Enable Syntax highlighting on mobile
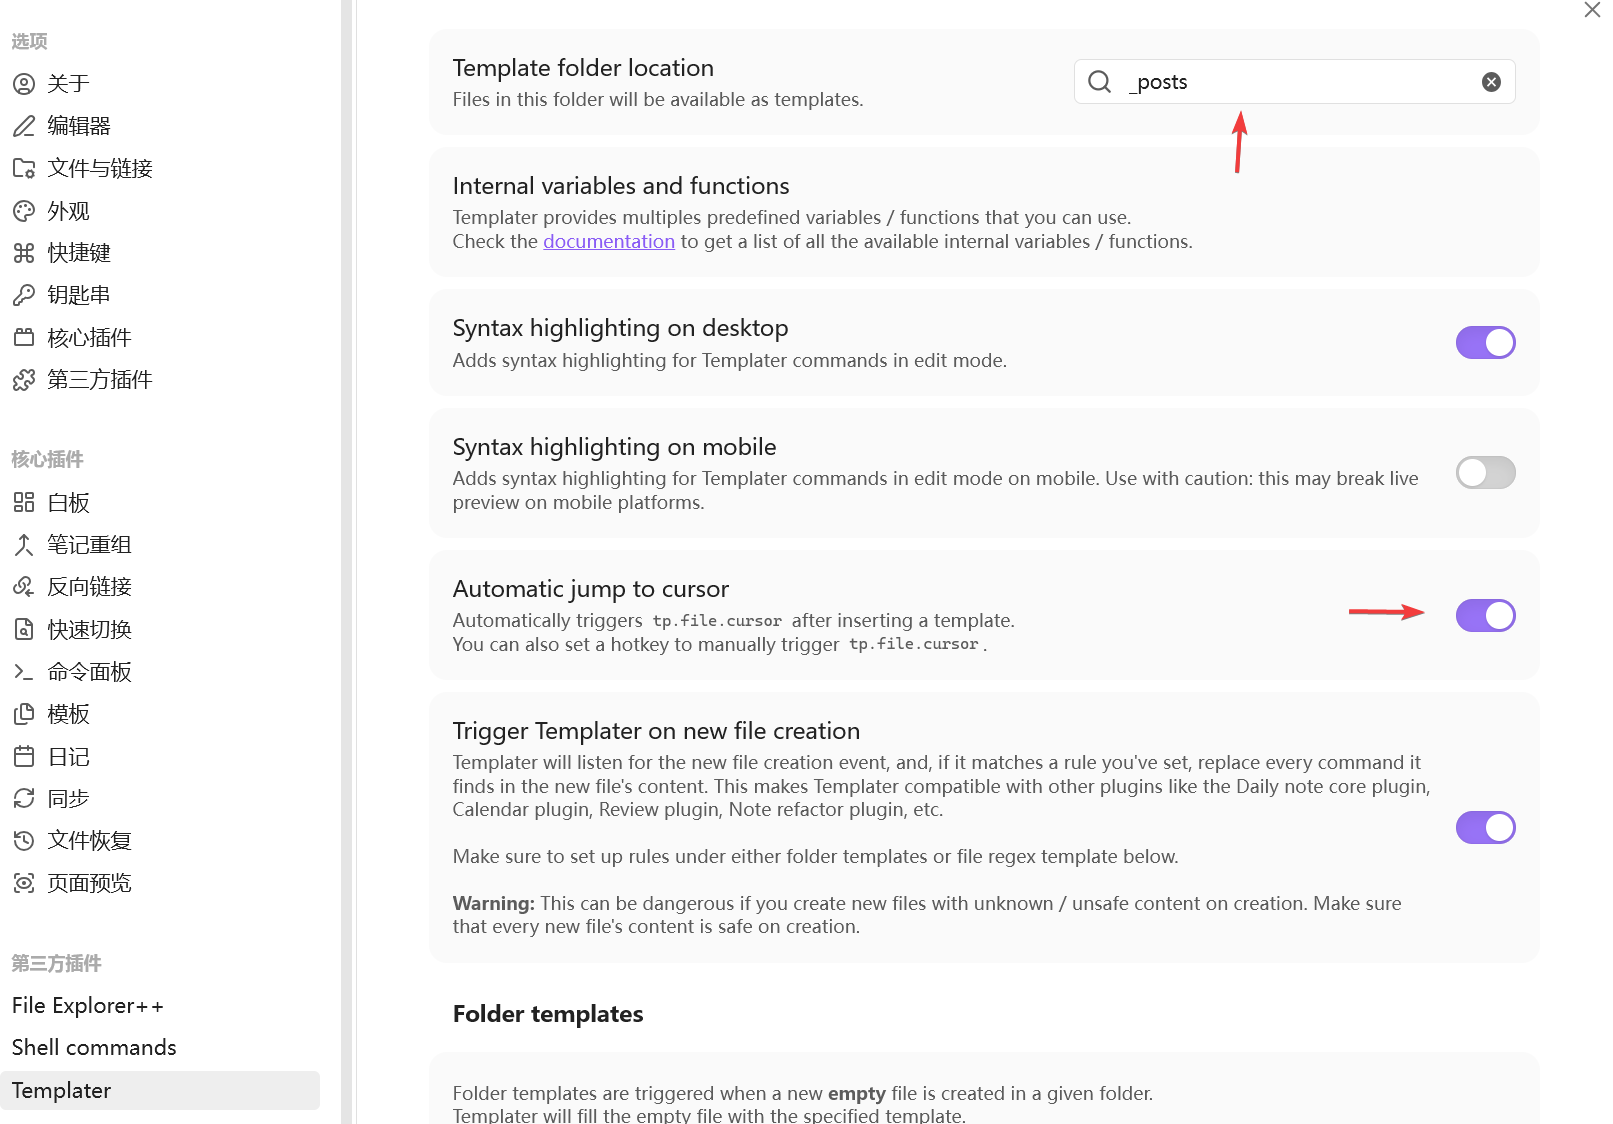Screen dimensions: 1613x1124 [x=1485, y=473]
